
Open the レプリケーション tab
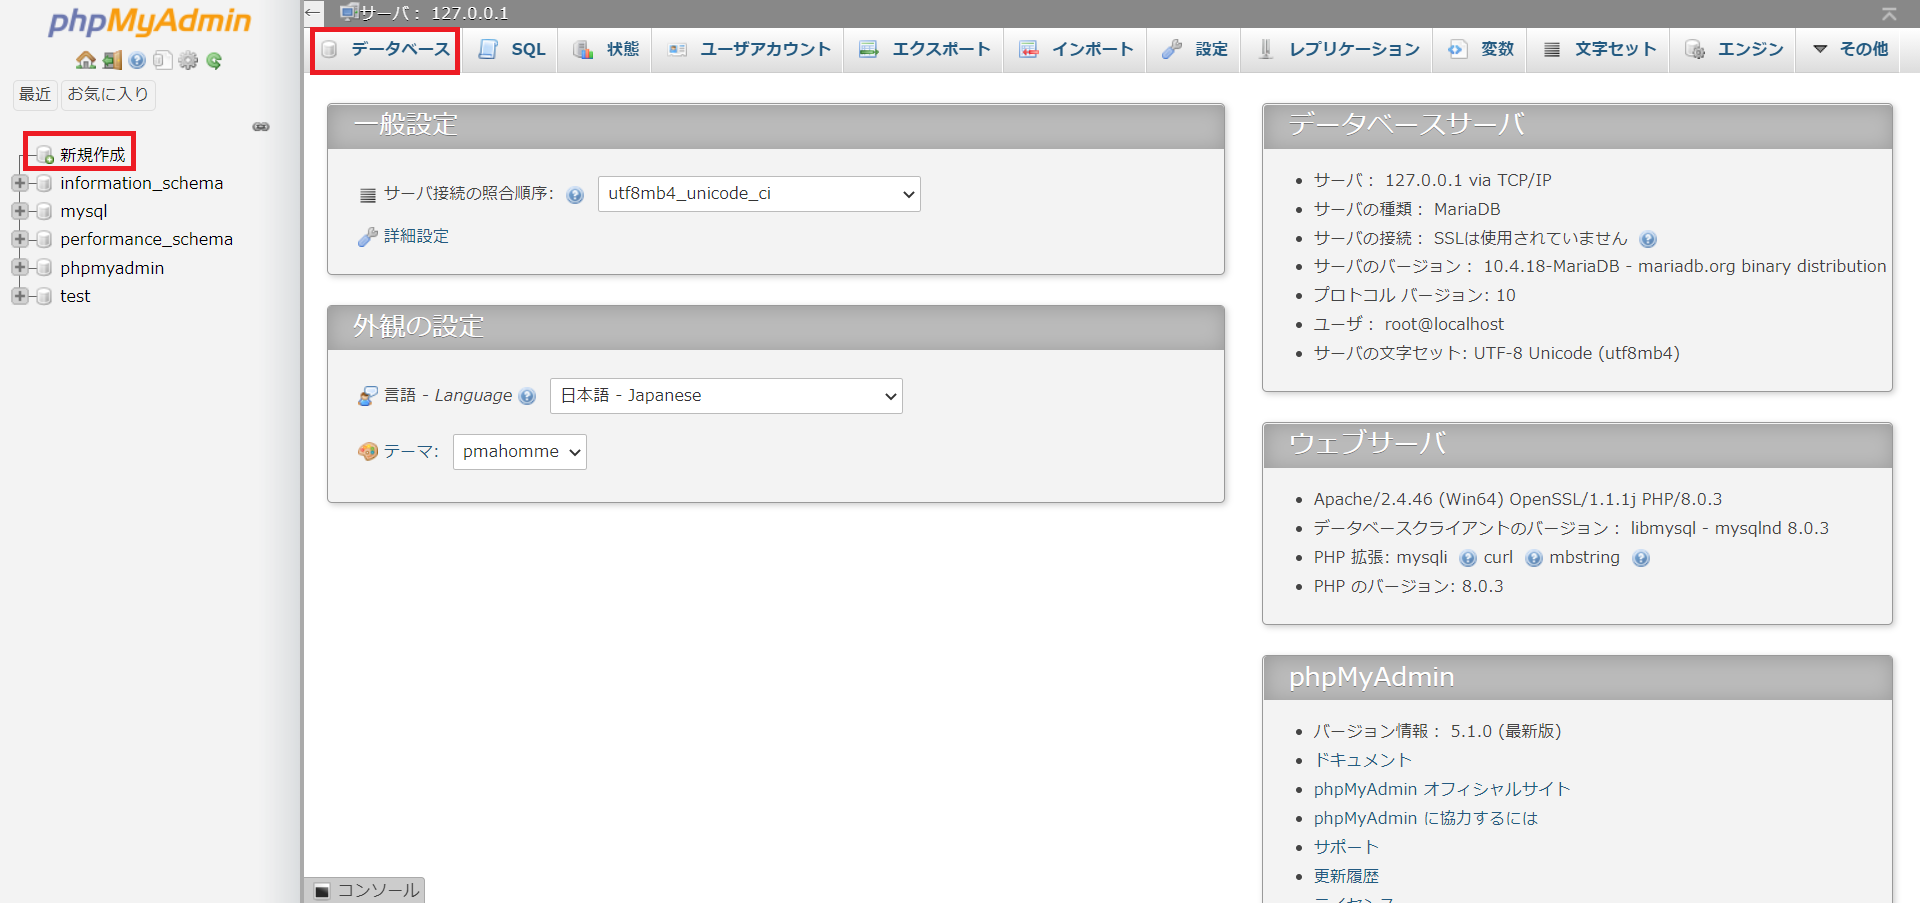point(1338,49)
